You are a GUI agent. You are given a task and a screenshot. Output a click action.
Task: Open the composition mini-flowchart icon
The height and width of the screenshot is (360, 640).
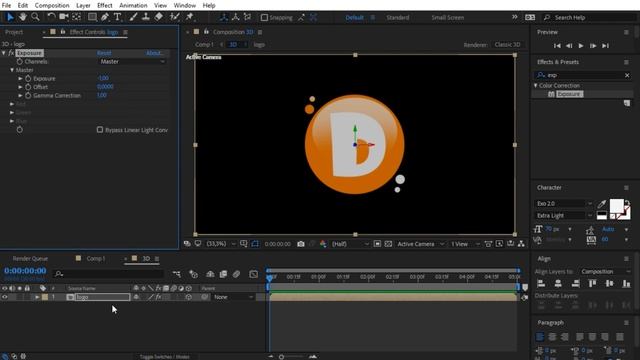[176, 274]
